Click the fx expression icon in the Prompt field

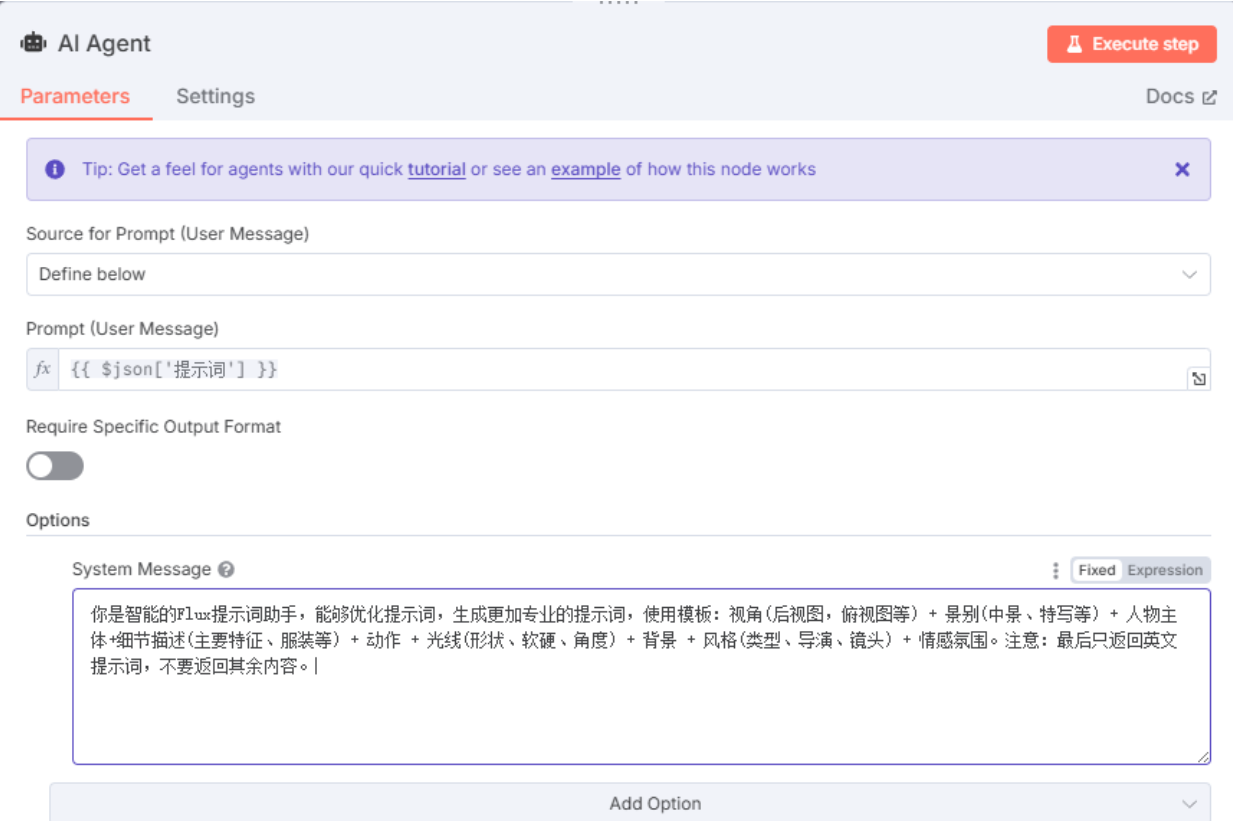pyautogui.click(x=42, y=369)
